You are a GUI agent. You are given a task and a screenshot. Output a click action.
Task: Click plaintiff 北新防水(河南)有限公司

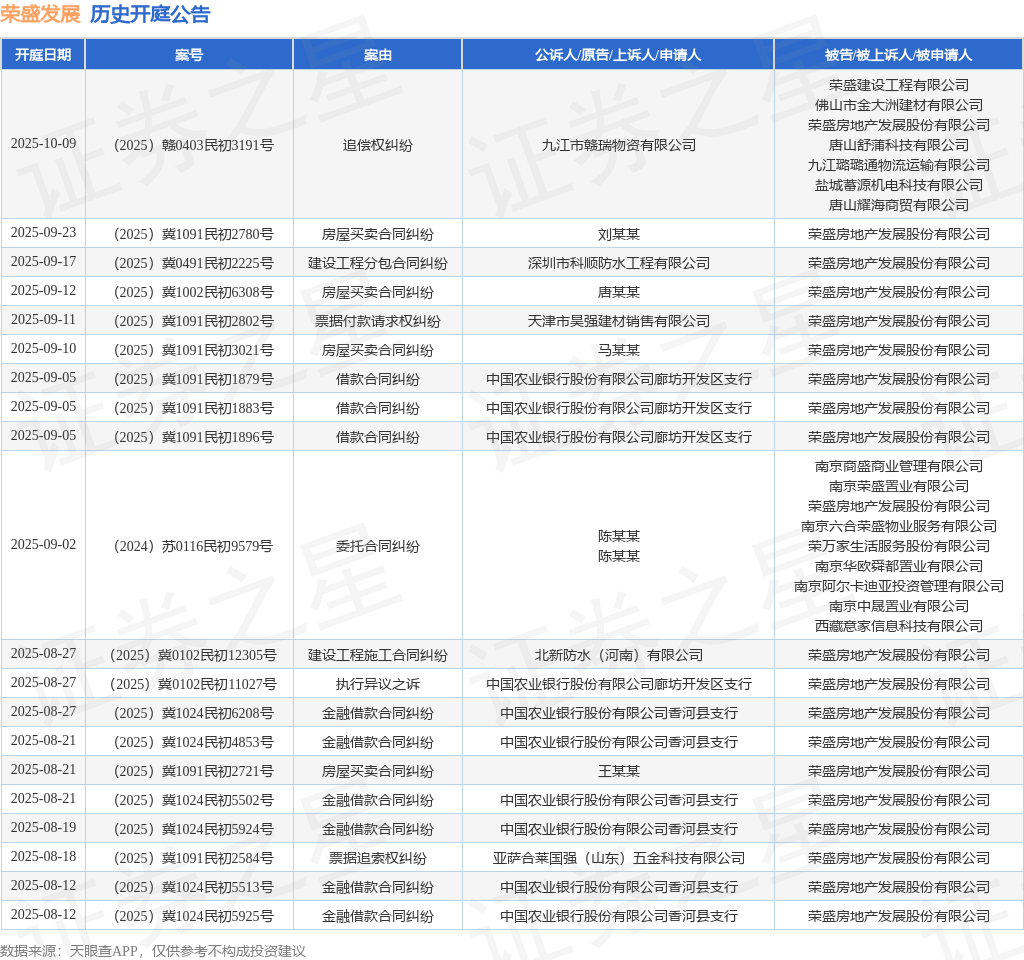point(618,655)
